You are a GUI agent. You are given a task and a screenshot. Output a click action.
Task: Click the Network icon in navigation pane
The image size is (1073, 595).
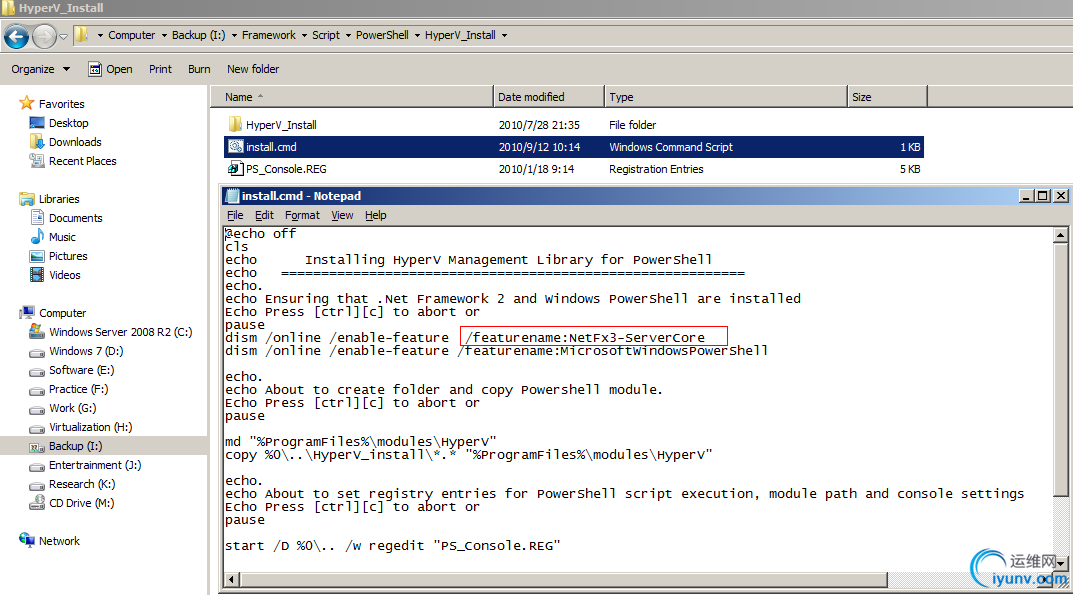(27, 541)
